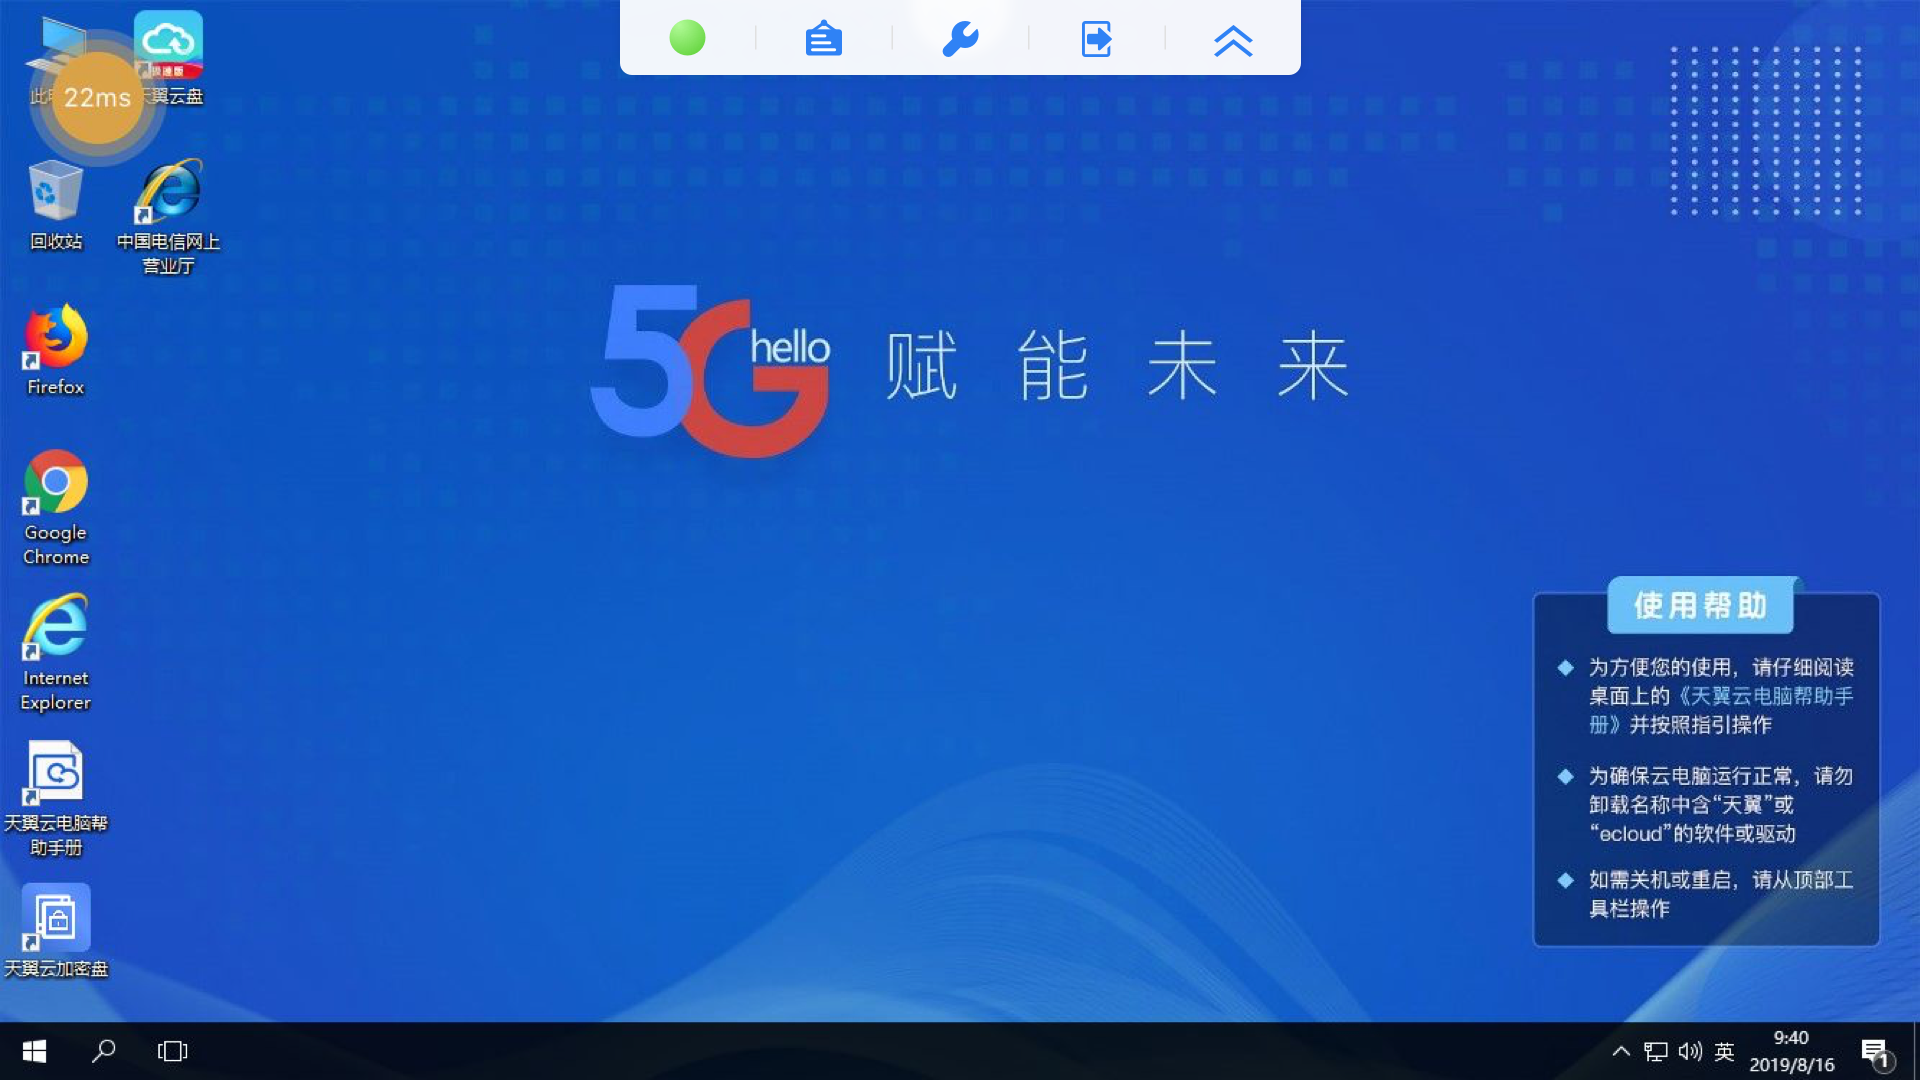The height and width of the screenshot is (1080, 1920).
Task: Click the export arrow toolbar icon
Action: [x=1096, y=38]
